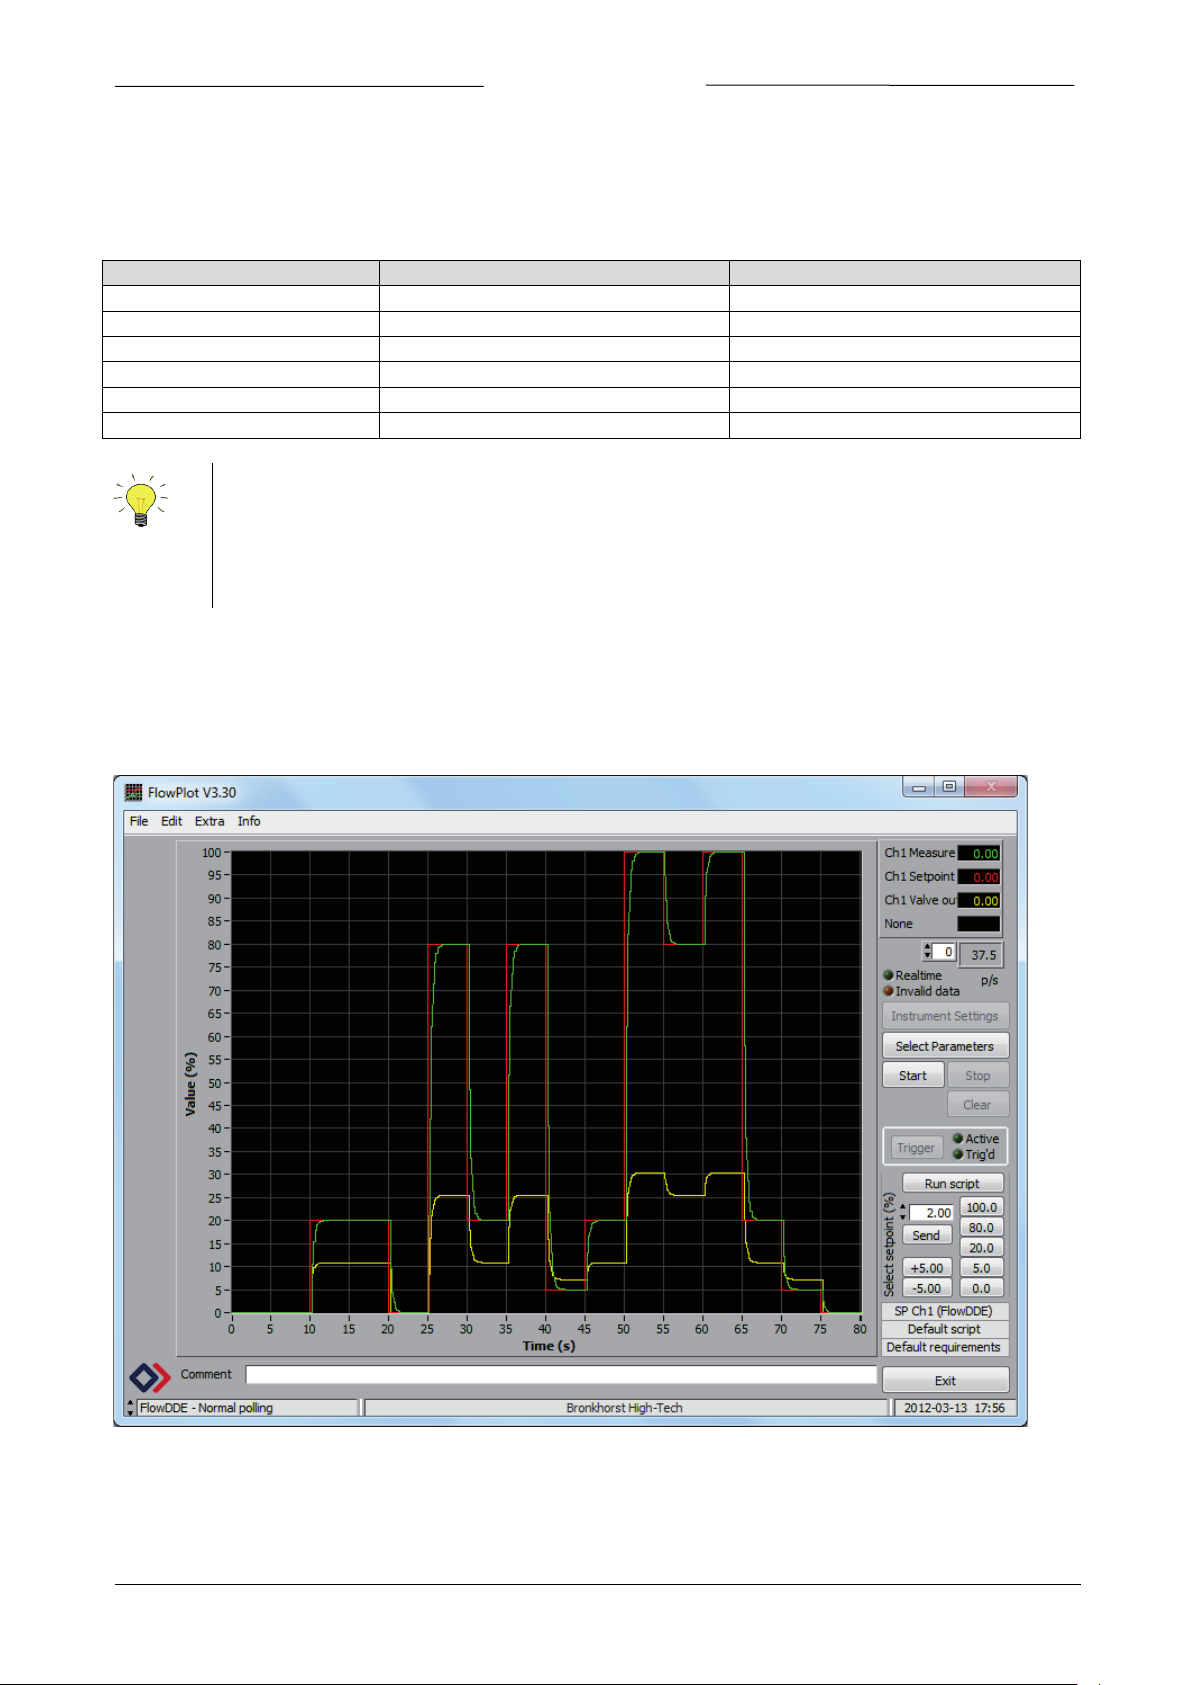Click the FlowDDE - Normal polling status text
This screenshot has height=1685, width=1192.
pyautogui.click(x=206, y=1408)
